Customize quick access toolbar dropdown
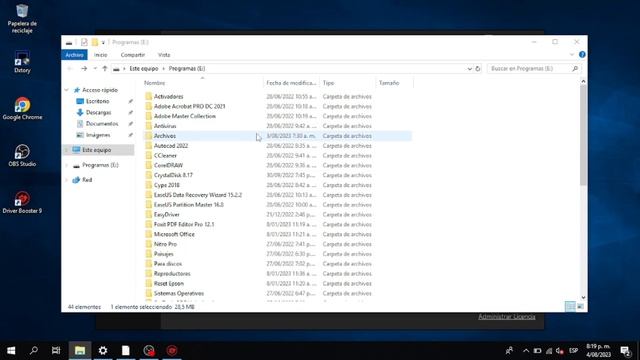The width and height of the screenshot is (640, 360). (x=103, y=42)
